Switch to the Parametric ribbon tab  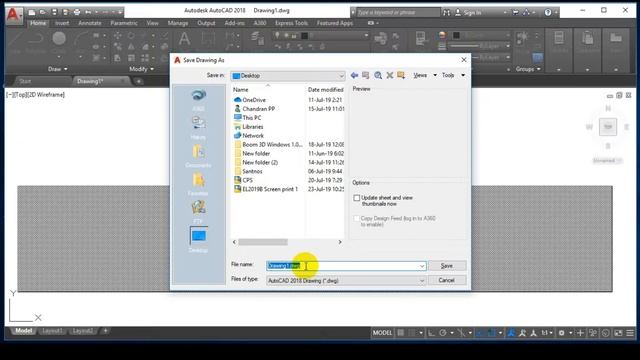pos(124,23)
